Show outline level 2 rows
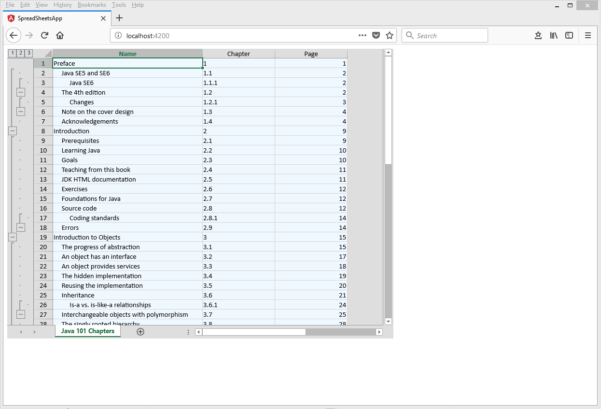This screenshot has width=601, height=409. (20, 53)
